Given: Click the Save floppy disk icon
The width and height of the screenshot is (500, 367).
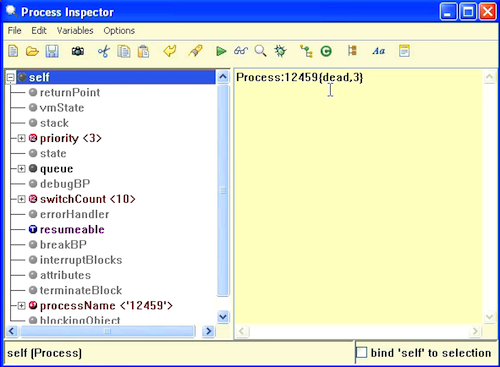Looking at the screenshot, I should click(52, 51).
